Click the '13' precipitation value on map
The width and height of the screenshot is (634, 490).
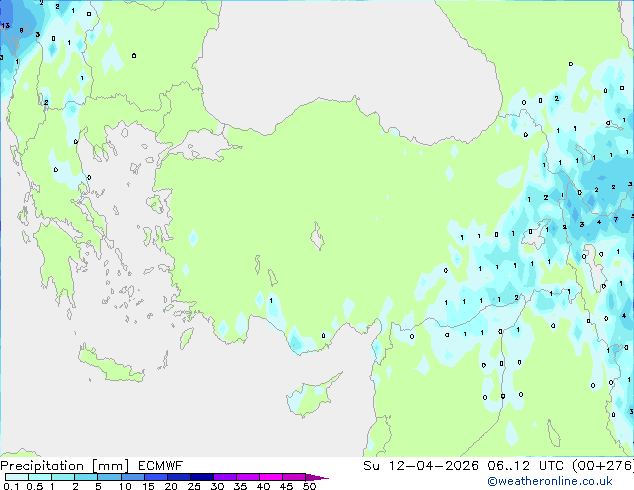5,25
